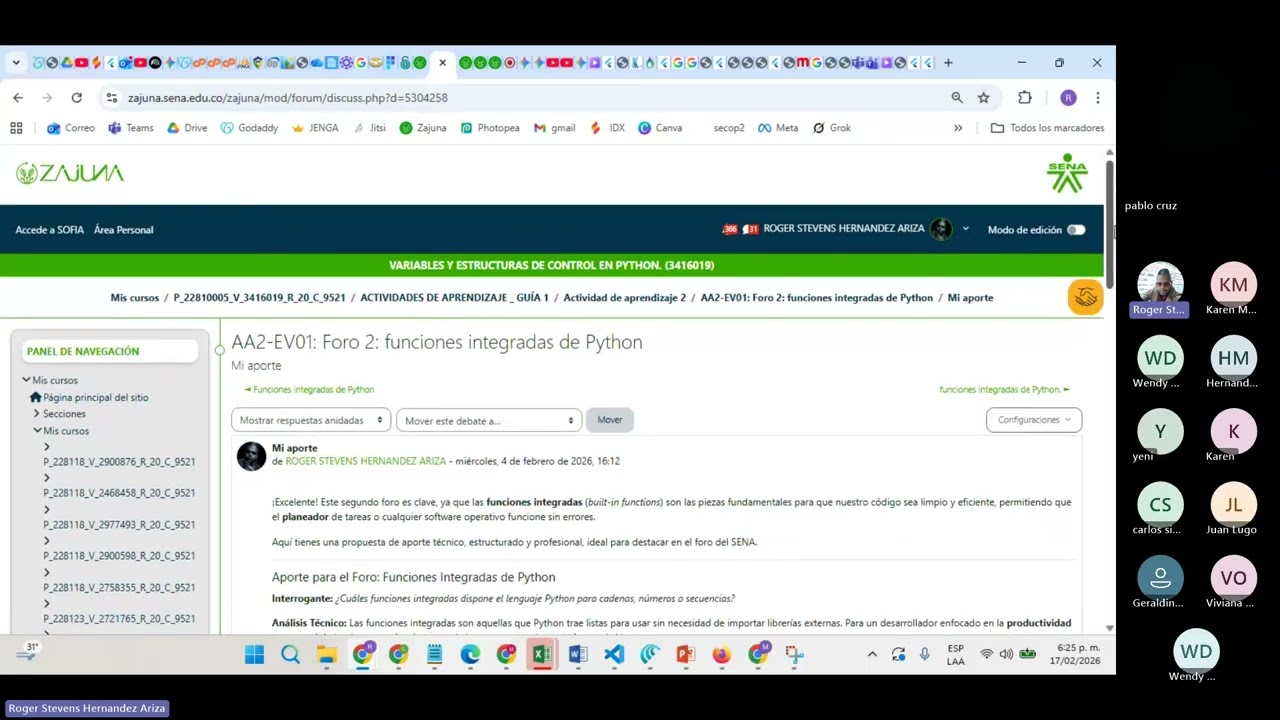
Task: Click the Zajuna logo
Action: pos(70,173)
